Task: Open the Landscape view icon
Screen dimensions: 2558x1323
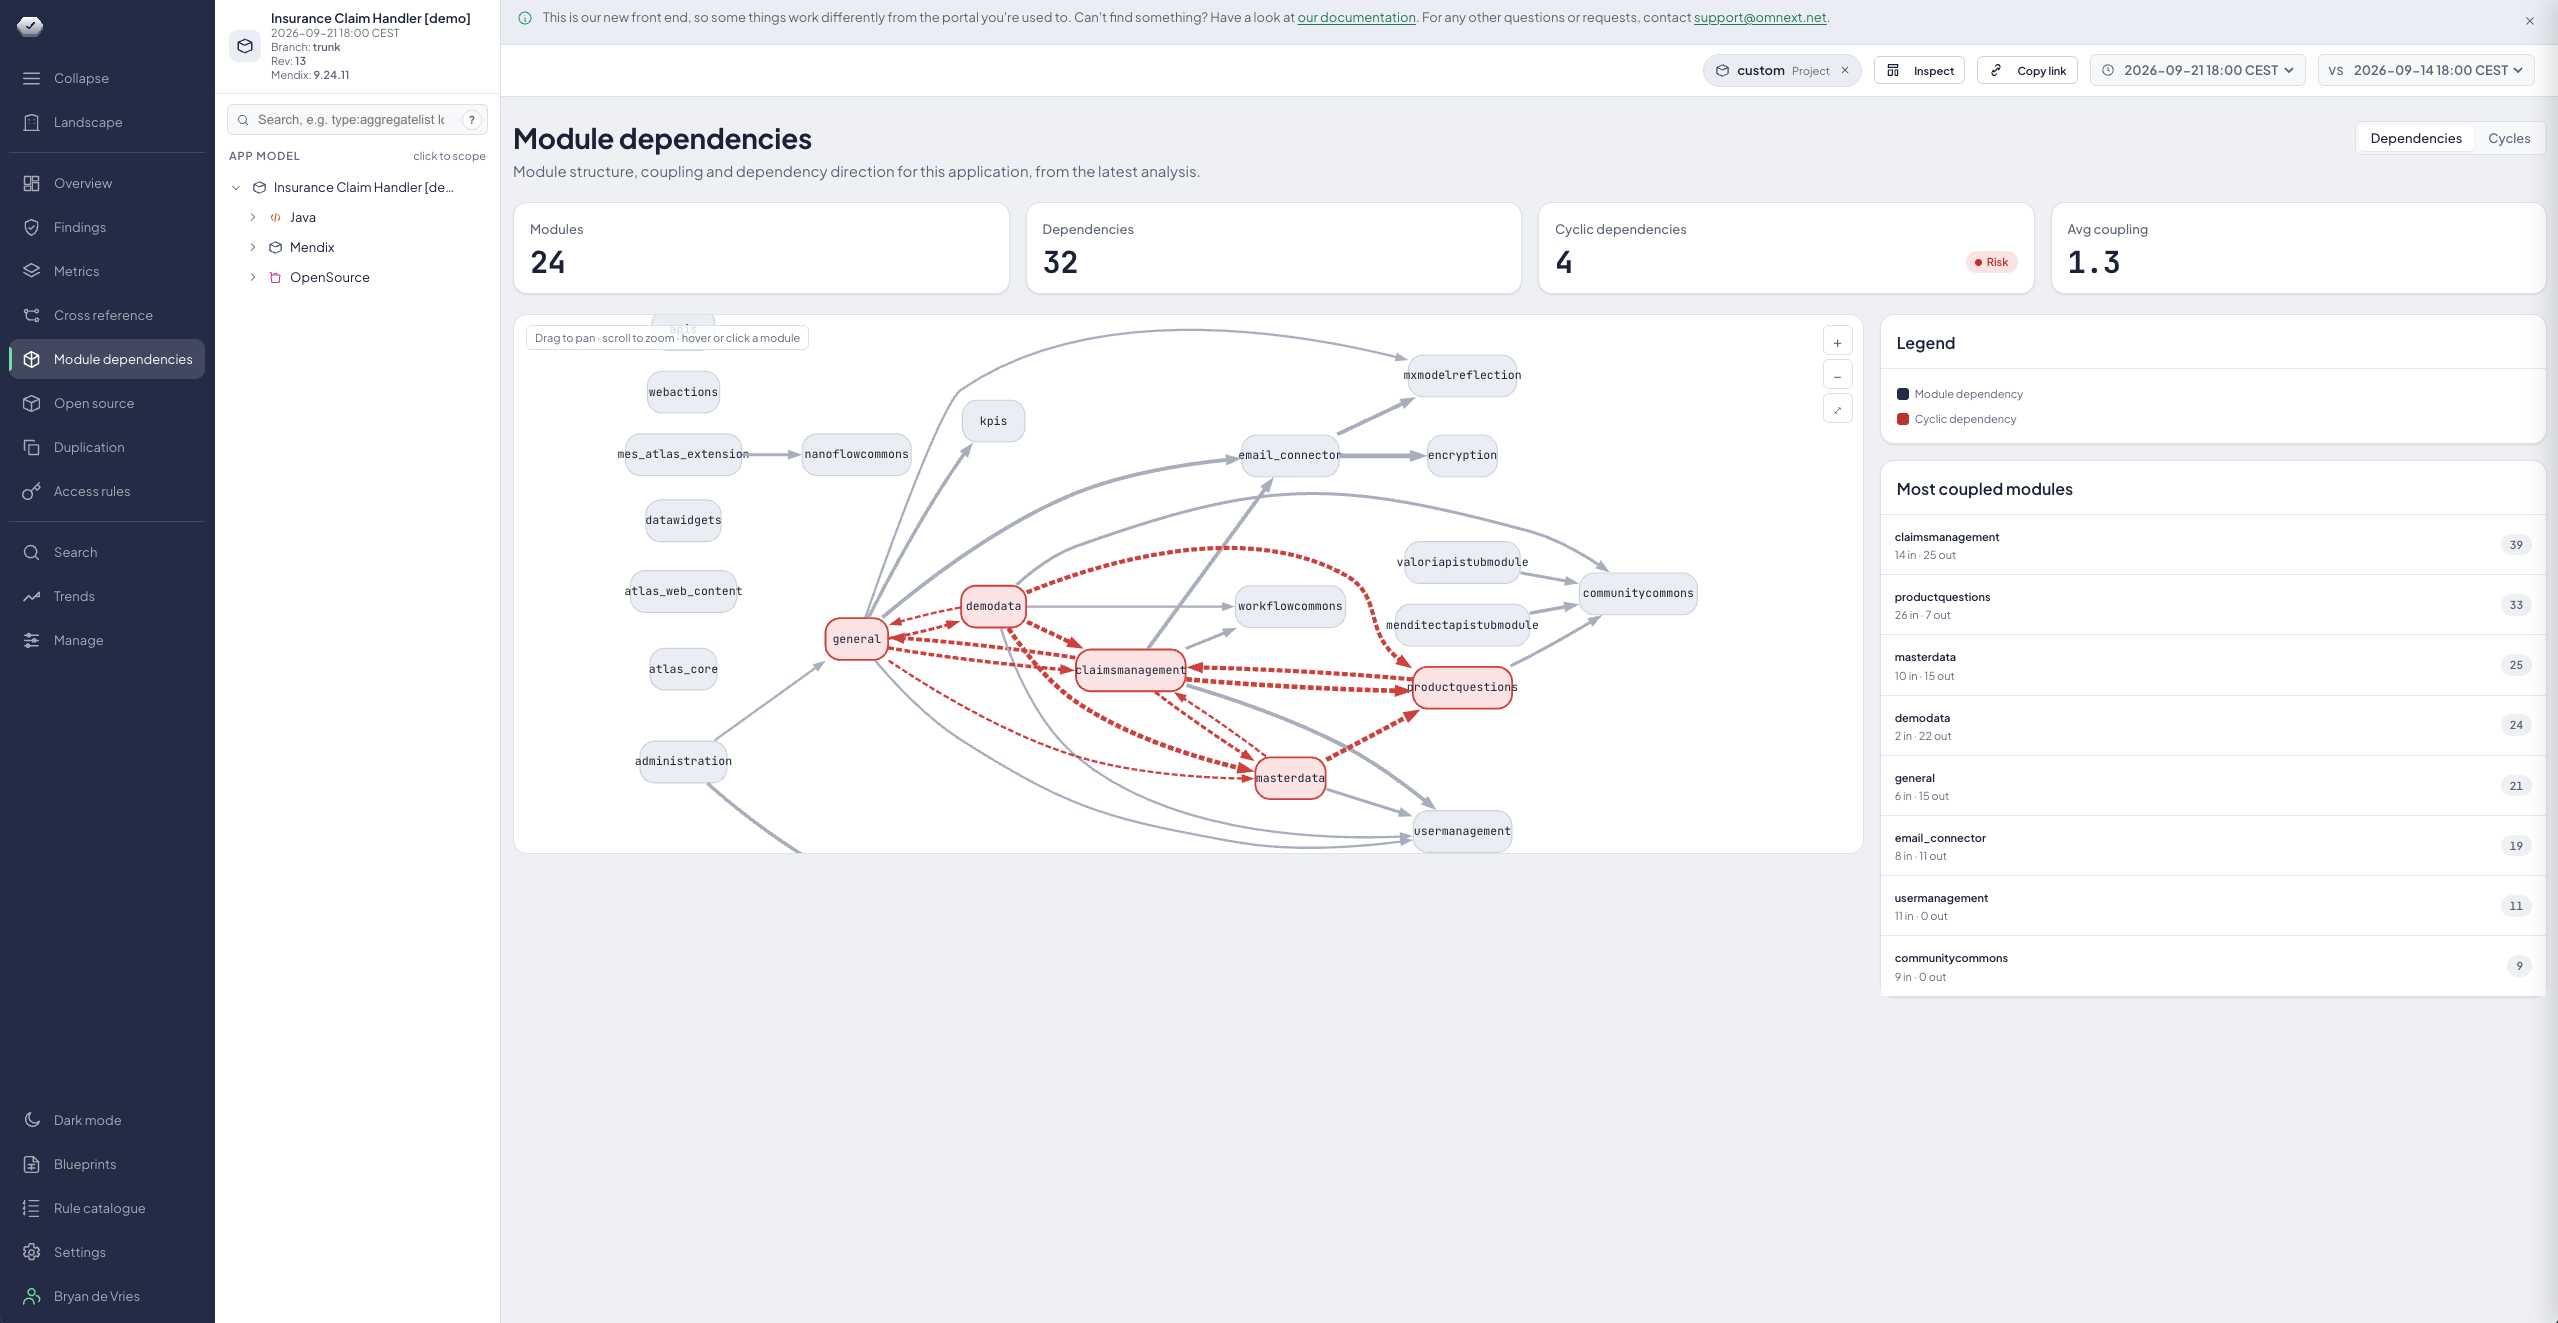Action: [x=32, y=122]
